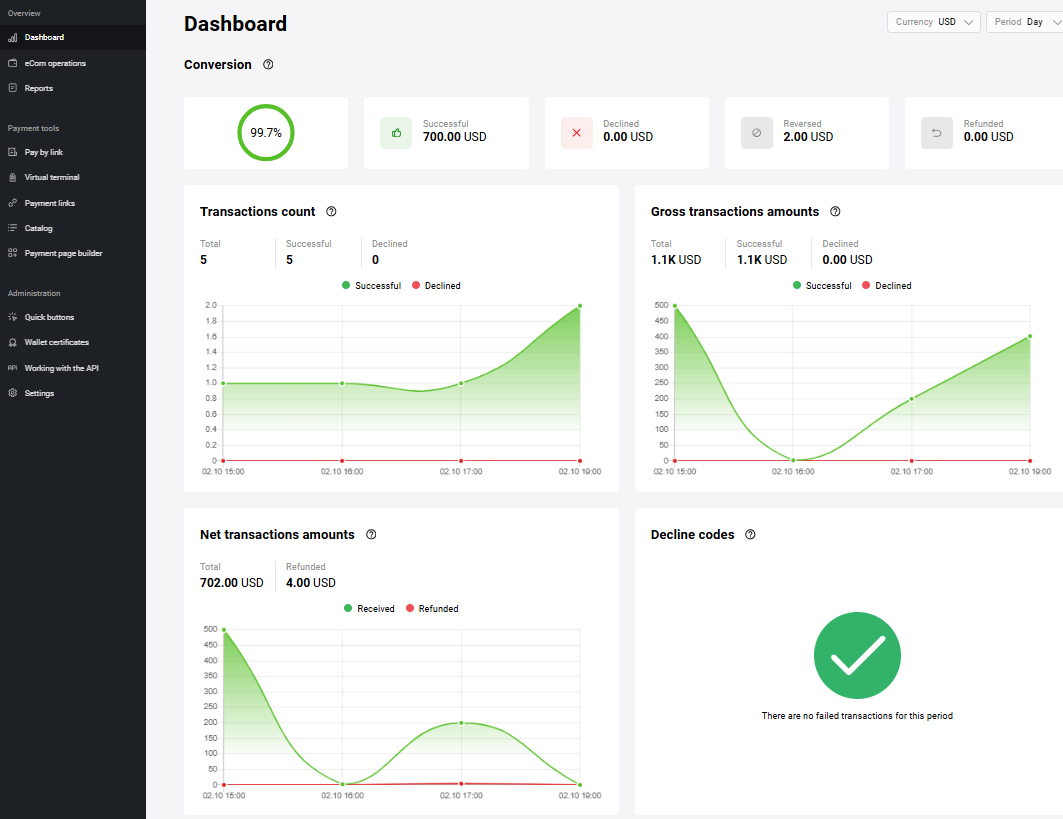Open eCom operations in the sidebar
Screen dimensions: 1063x819
[55, 63]
